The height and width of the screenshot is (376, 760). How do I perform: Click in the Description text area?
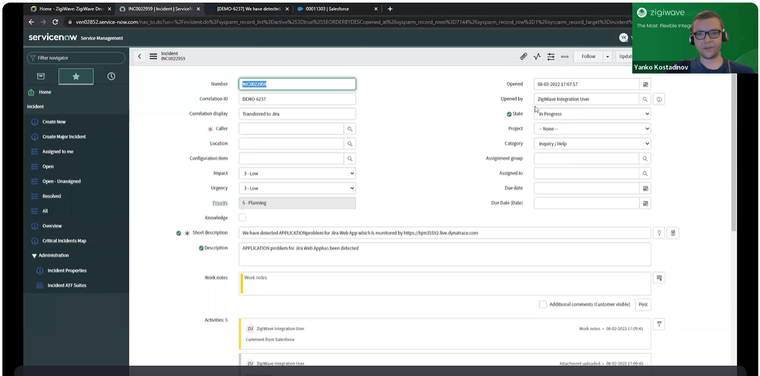[444, 254]
